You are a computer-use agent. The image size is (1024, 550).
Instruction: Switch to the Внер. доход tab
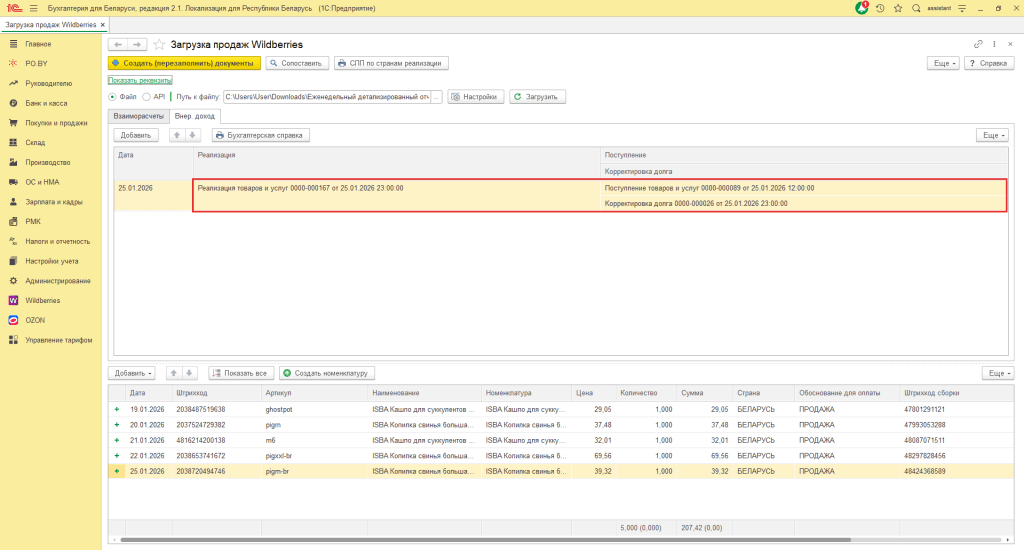click(x=195, y=116)
